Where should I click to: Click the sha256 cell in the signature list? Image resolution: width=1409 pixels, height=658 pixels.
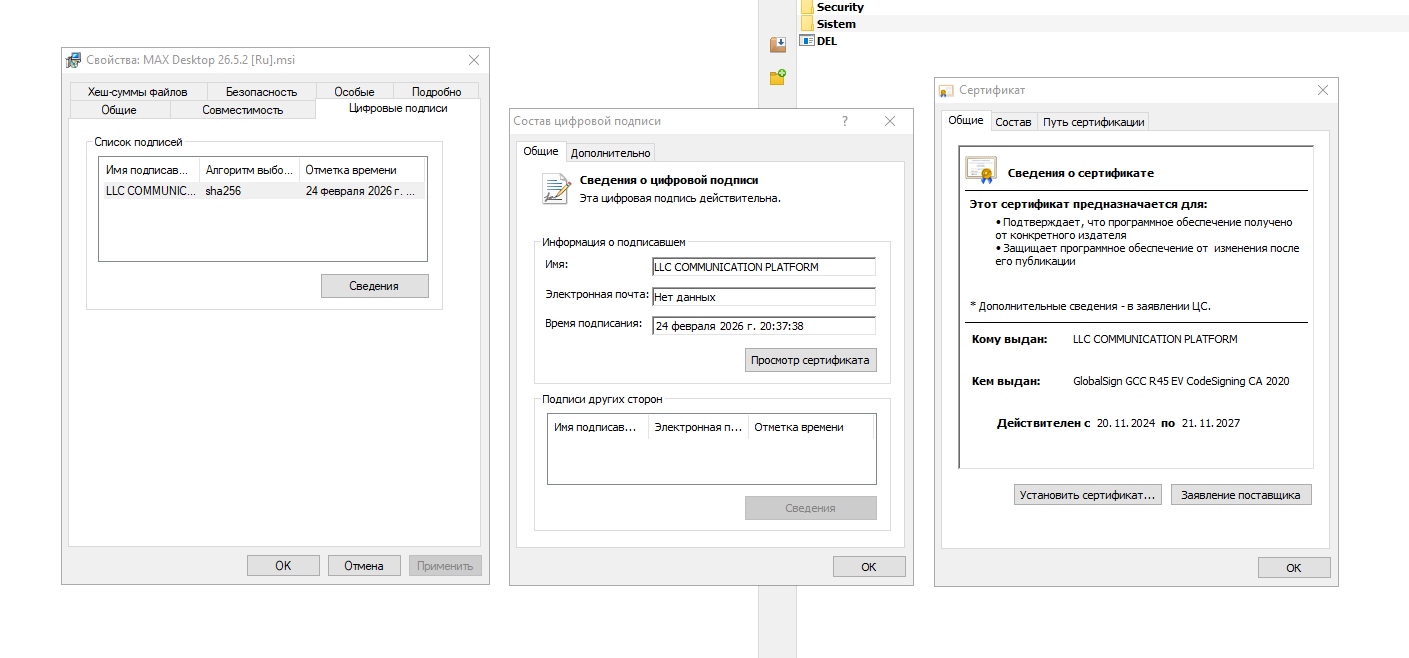click(x=223, y=190)
